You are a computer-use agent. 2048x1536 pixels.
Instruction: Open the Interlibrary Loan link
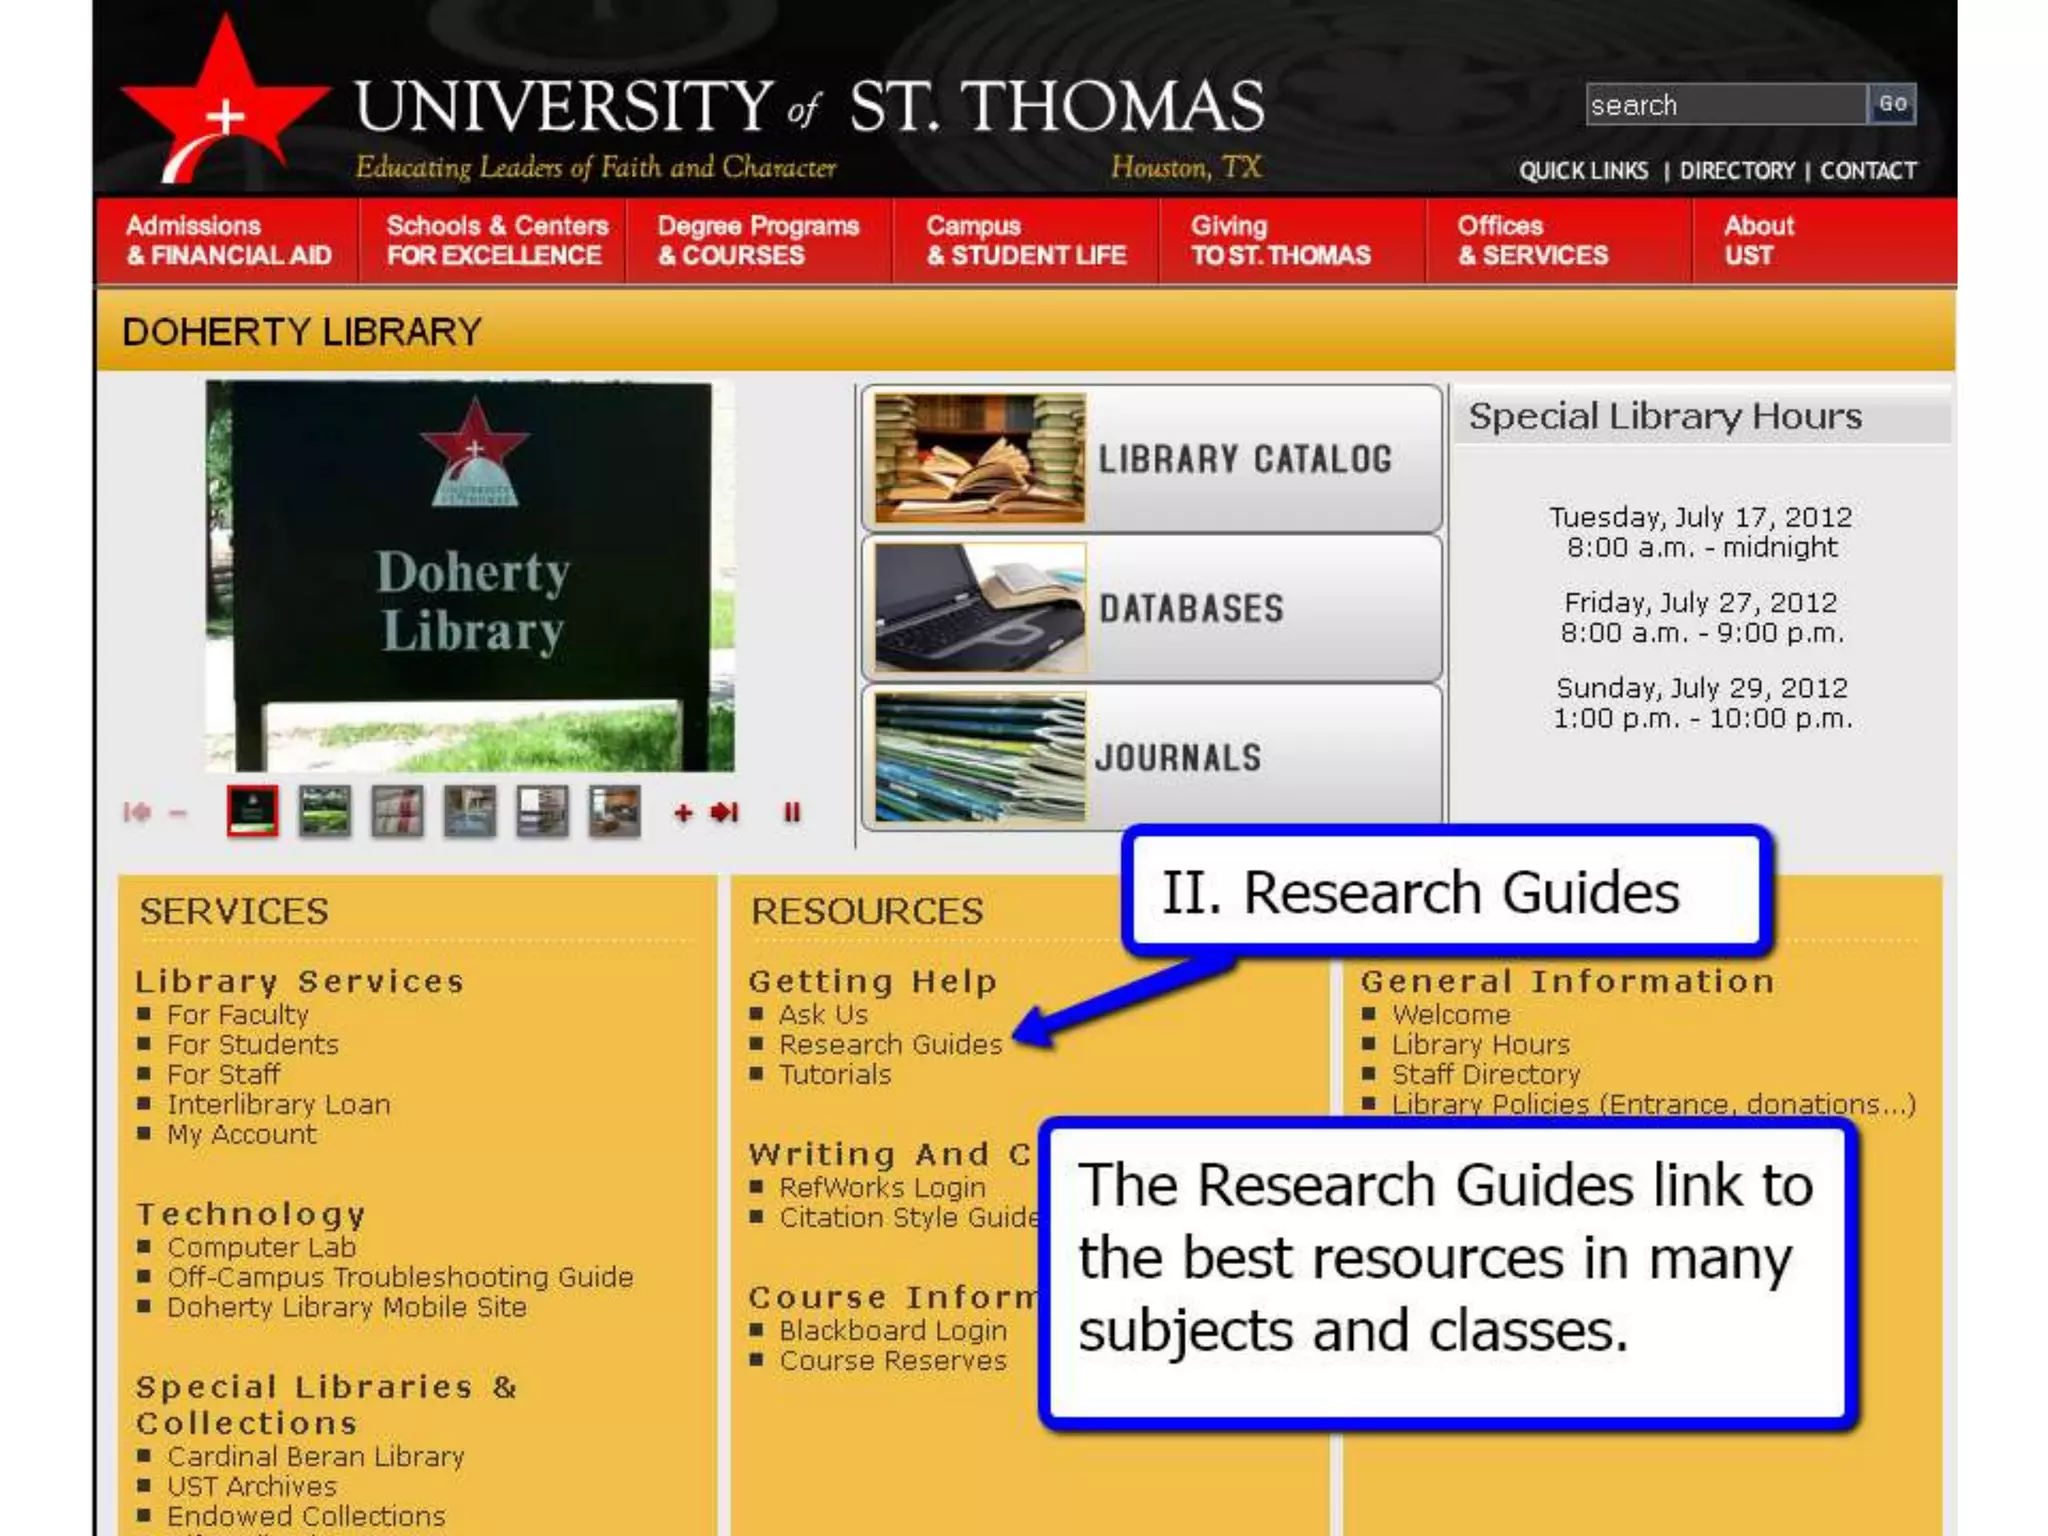pyautogui.click(x=279, y=1105)
